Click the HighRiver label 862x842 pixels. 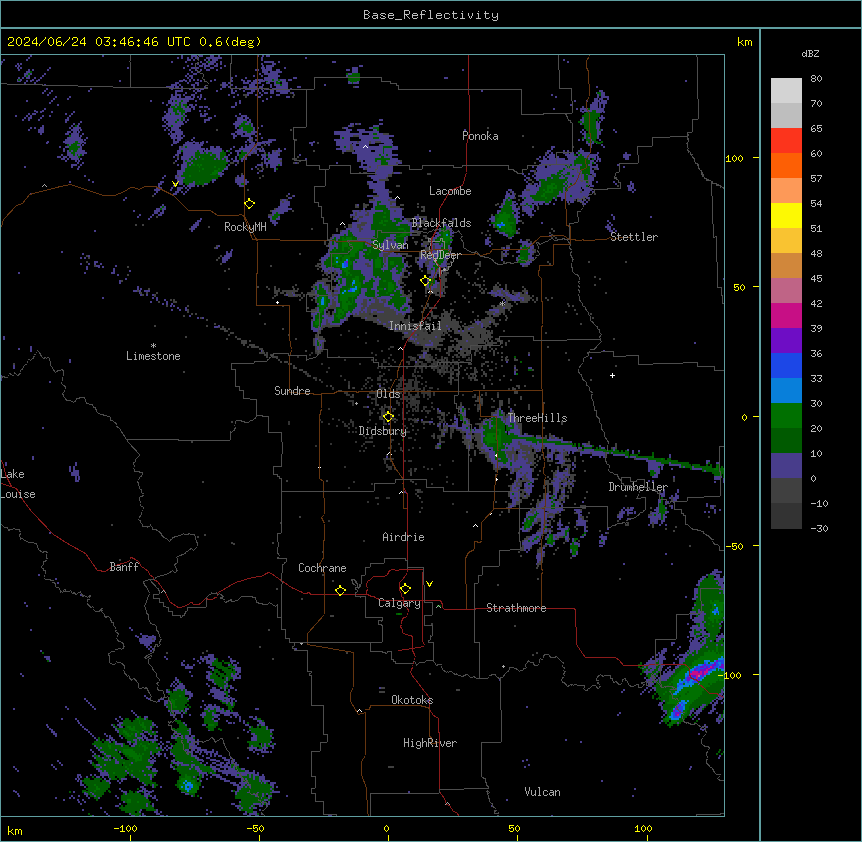pyautogui.click(x=430, y=743)
